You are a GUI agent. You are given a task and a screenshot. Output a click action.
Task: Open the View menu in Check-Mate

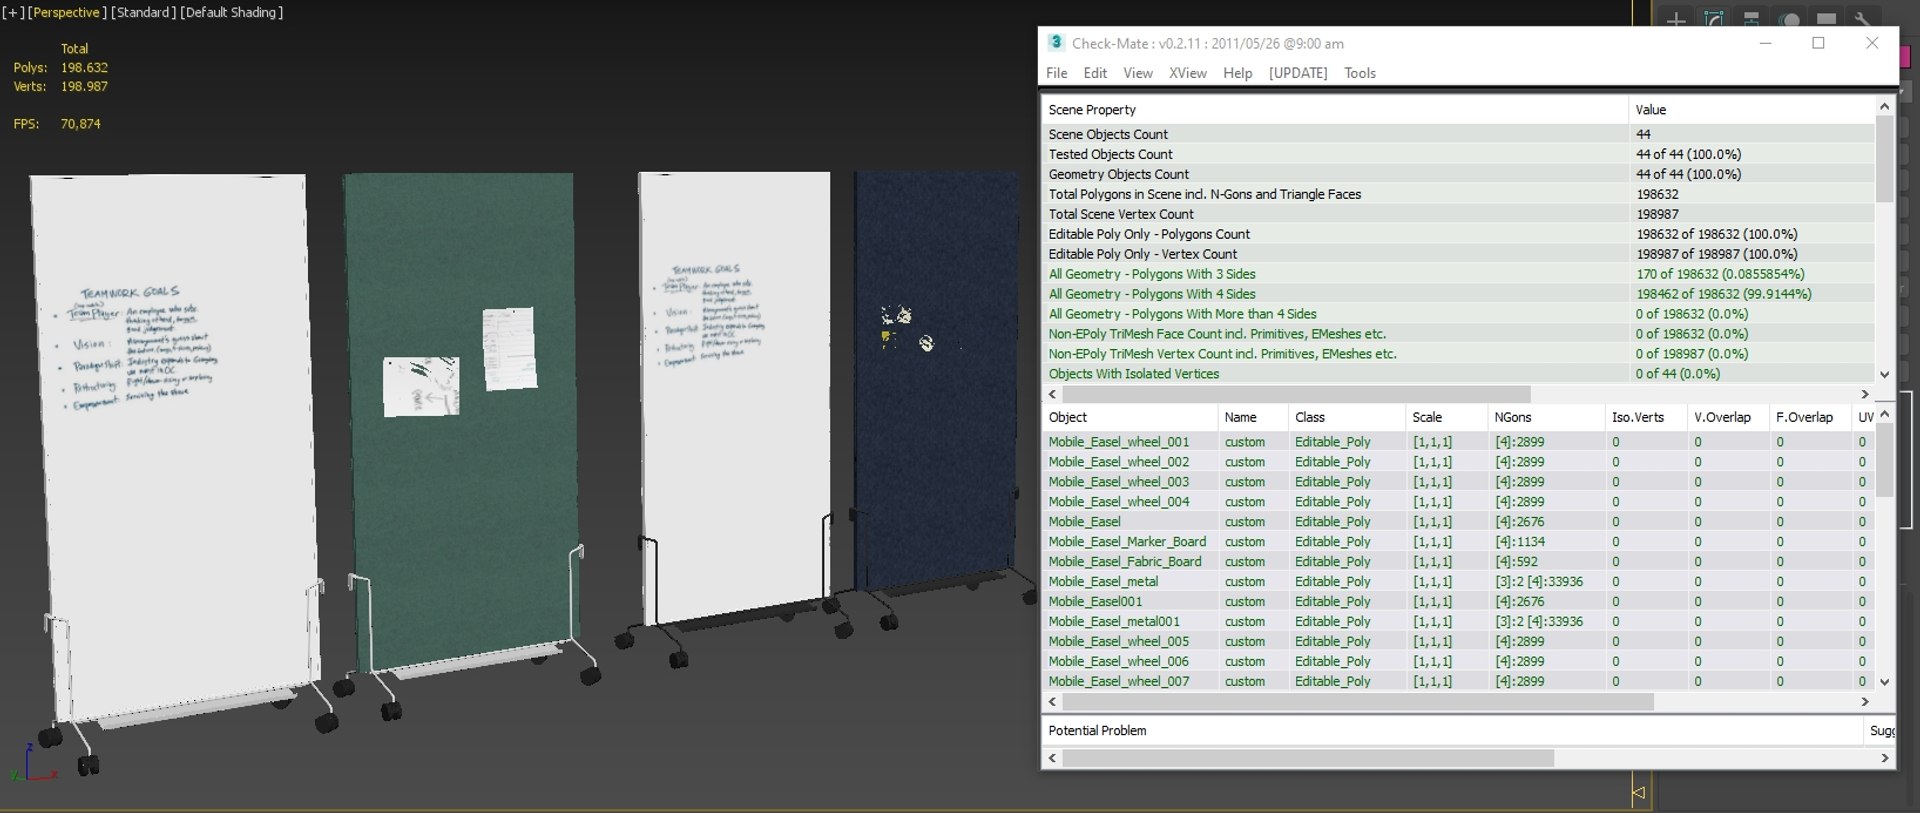tap(1138, 73)
